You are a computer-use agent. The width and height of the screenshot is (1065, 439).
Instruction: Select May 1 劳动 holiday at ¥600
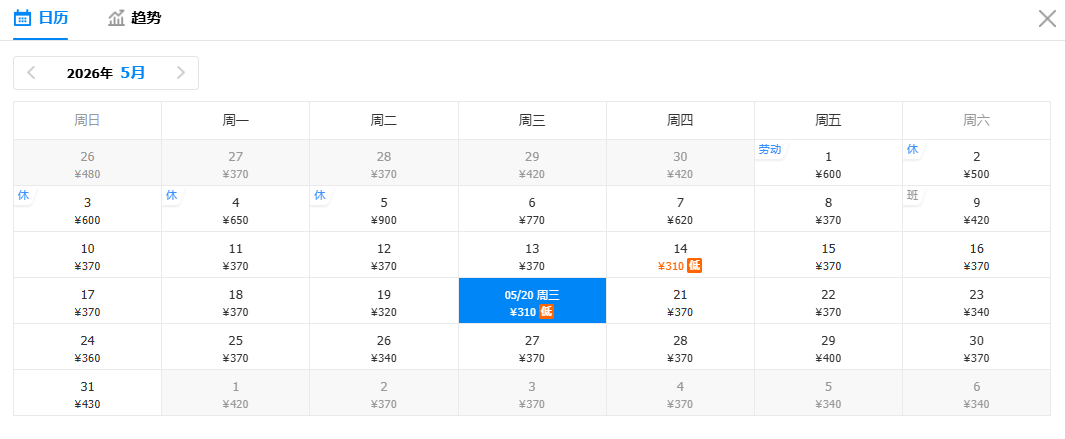(828, 163)
